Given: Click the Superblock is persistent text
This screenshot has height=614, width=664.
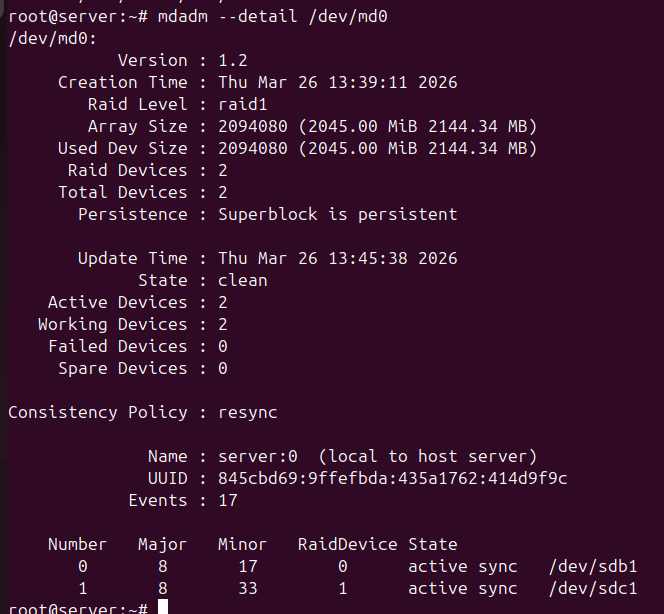Looking at the screenshot, I should click(337, 214).
